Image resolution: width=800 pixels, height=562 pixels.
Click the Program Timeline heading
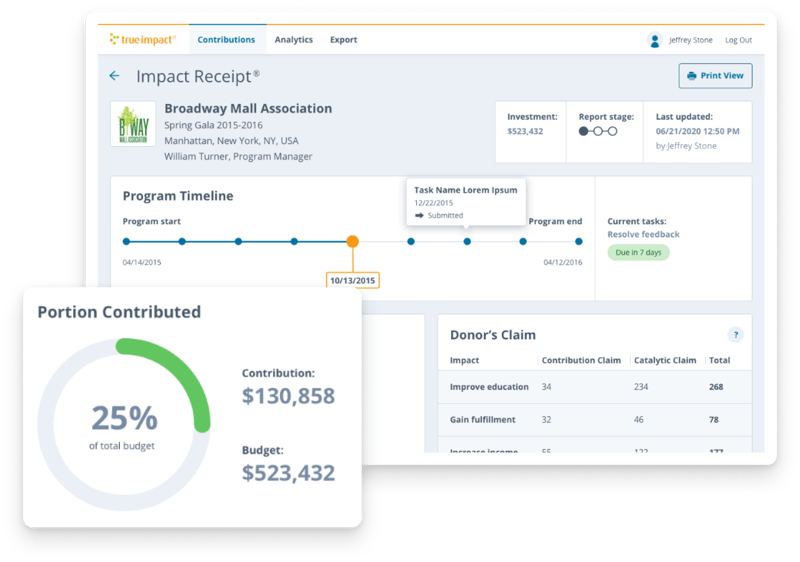[178, 196]
